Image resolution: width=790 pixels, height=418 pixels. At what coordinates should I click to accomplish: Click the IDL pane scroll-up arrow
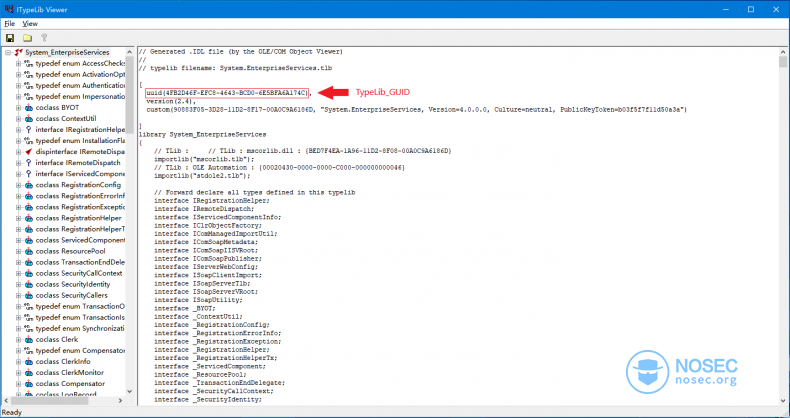[783, 52]
